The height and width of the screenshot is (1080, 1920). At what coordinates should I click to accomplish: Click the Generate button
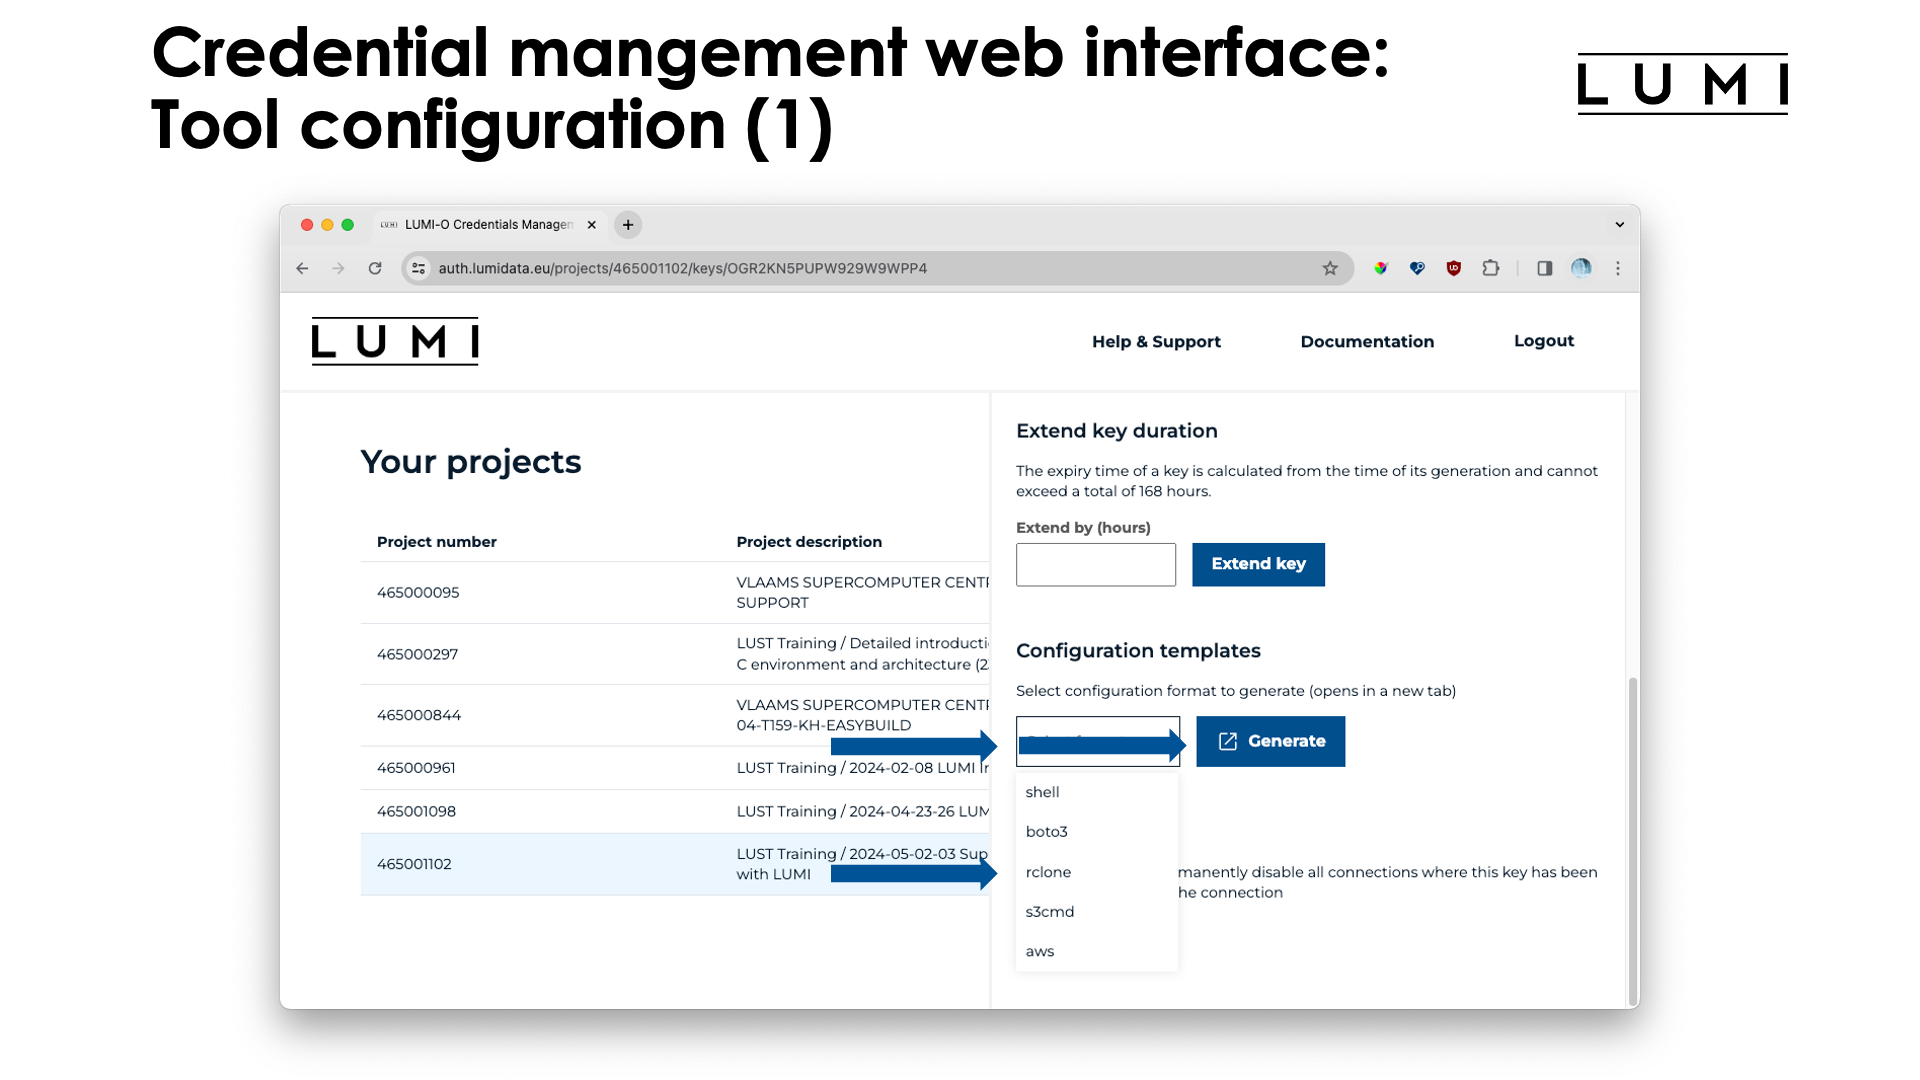(1271, 741)
